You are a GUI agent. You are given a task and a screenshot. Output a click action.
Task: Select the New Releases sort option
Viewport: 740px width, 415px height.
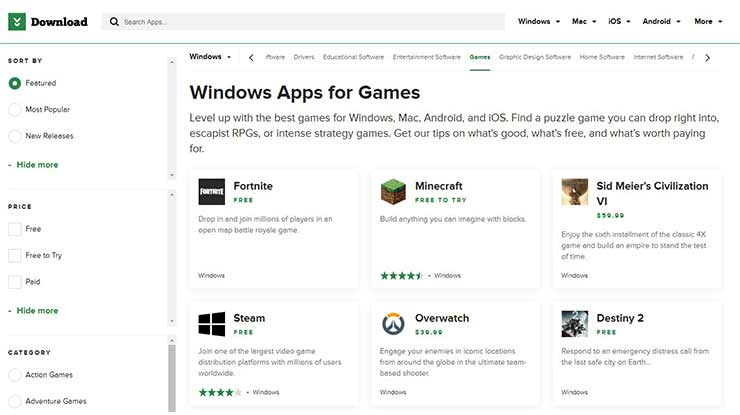point(15,136)
